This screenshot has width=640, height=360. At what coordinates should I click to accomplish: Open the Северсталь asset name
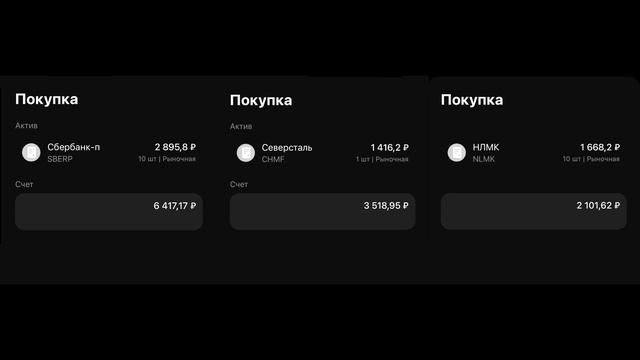287,148
